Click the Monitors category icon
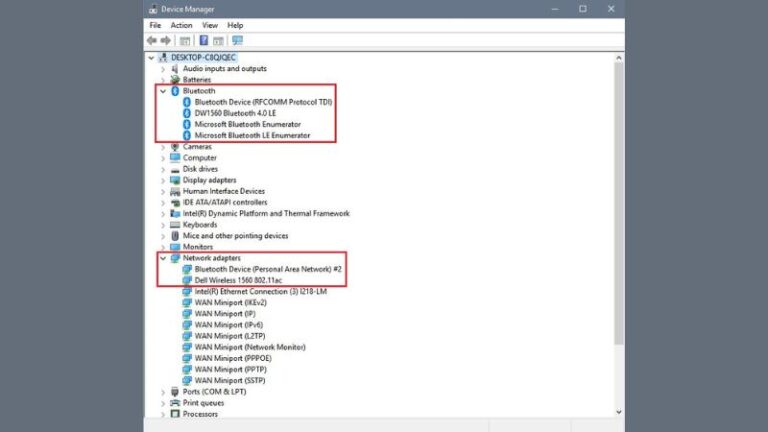This screenshot has width=768, height=432. (175, 247)
